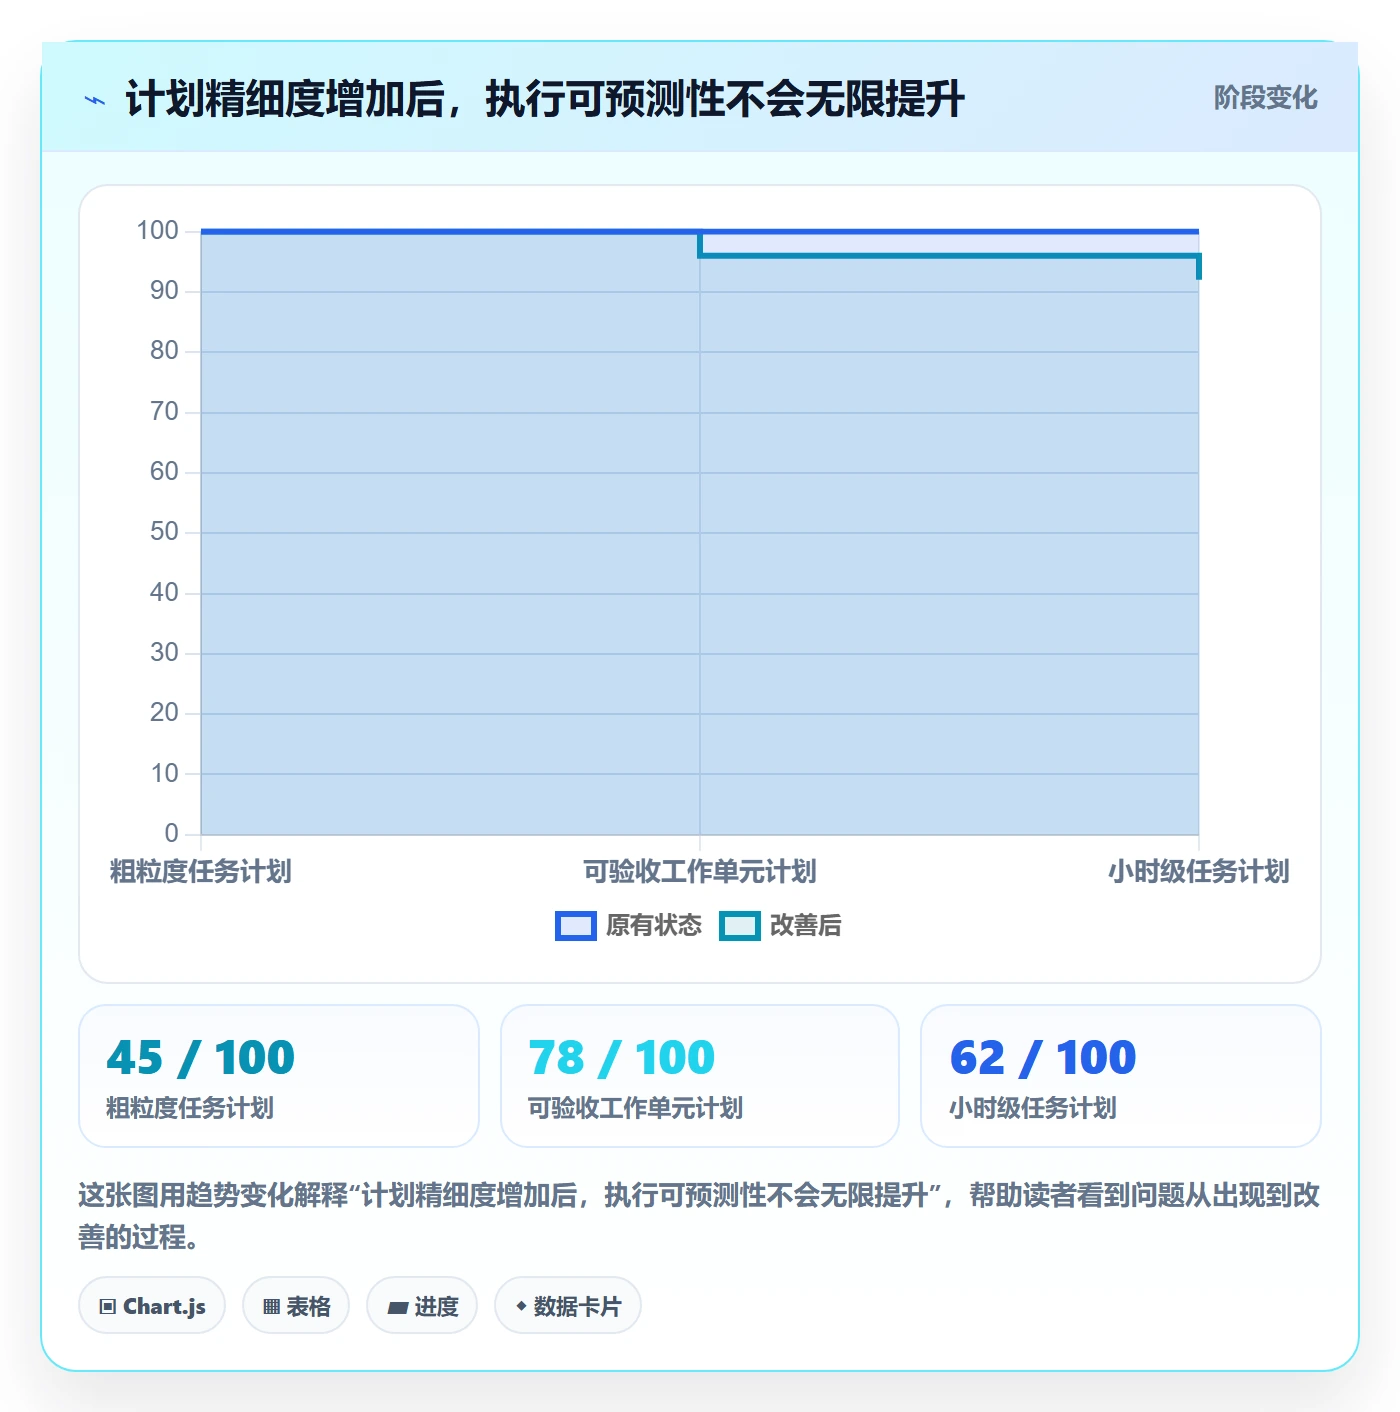
Task: Toggle the 改善后 legend item
Action: (781, 925)
